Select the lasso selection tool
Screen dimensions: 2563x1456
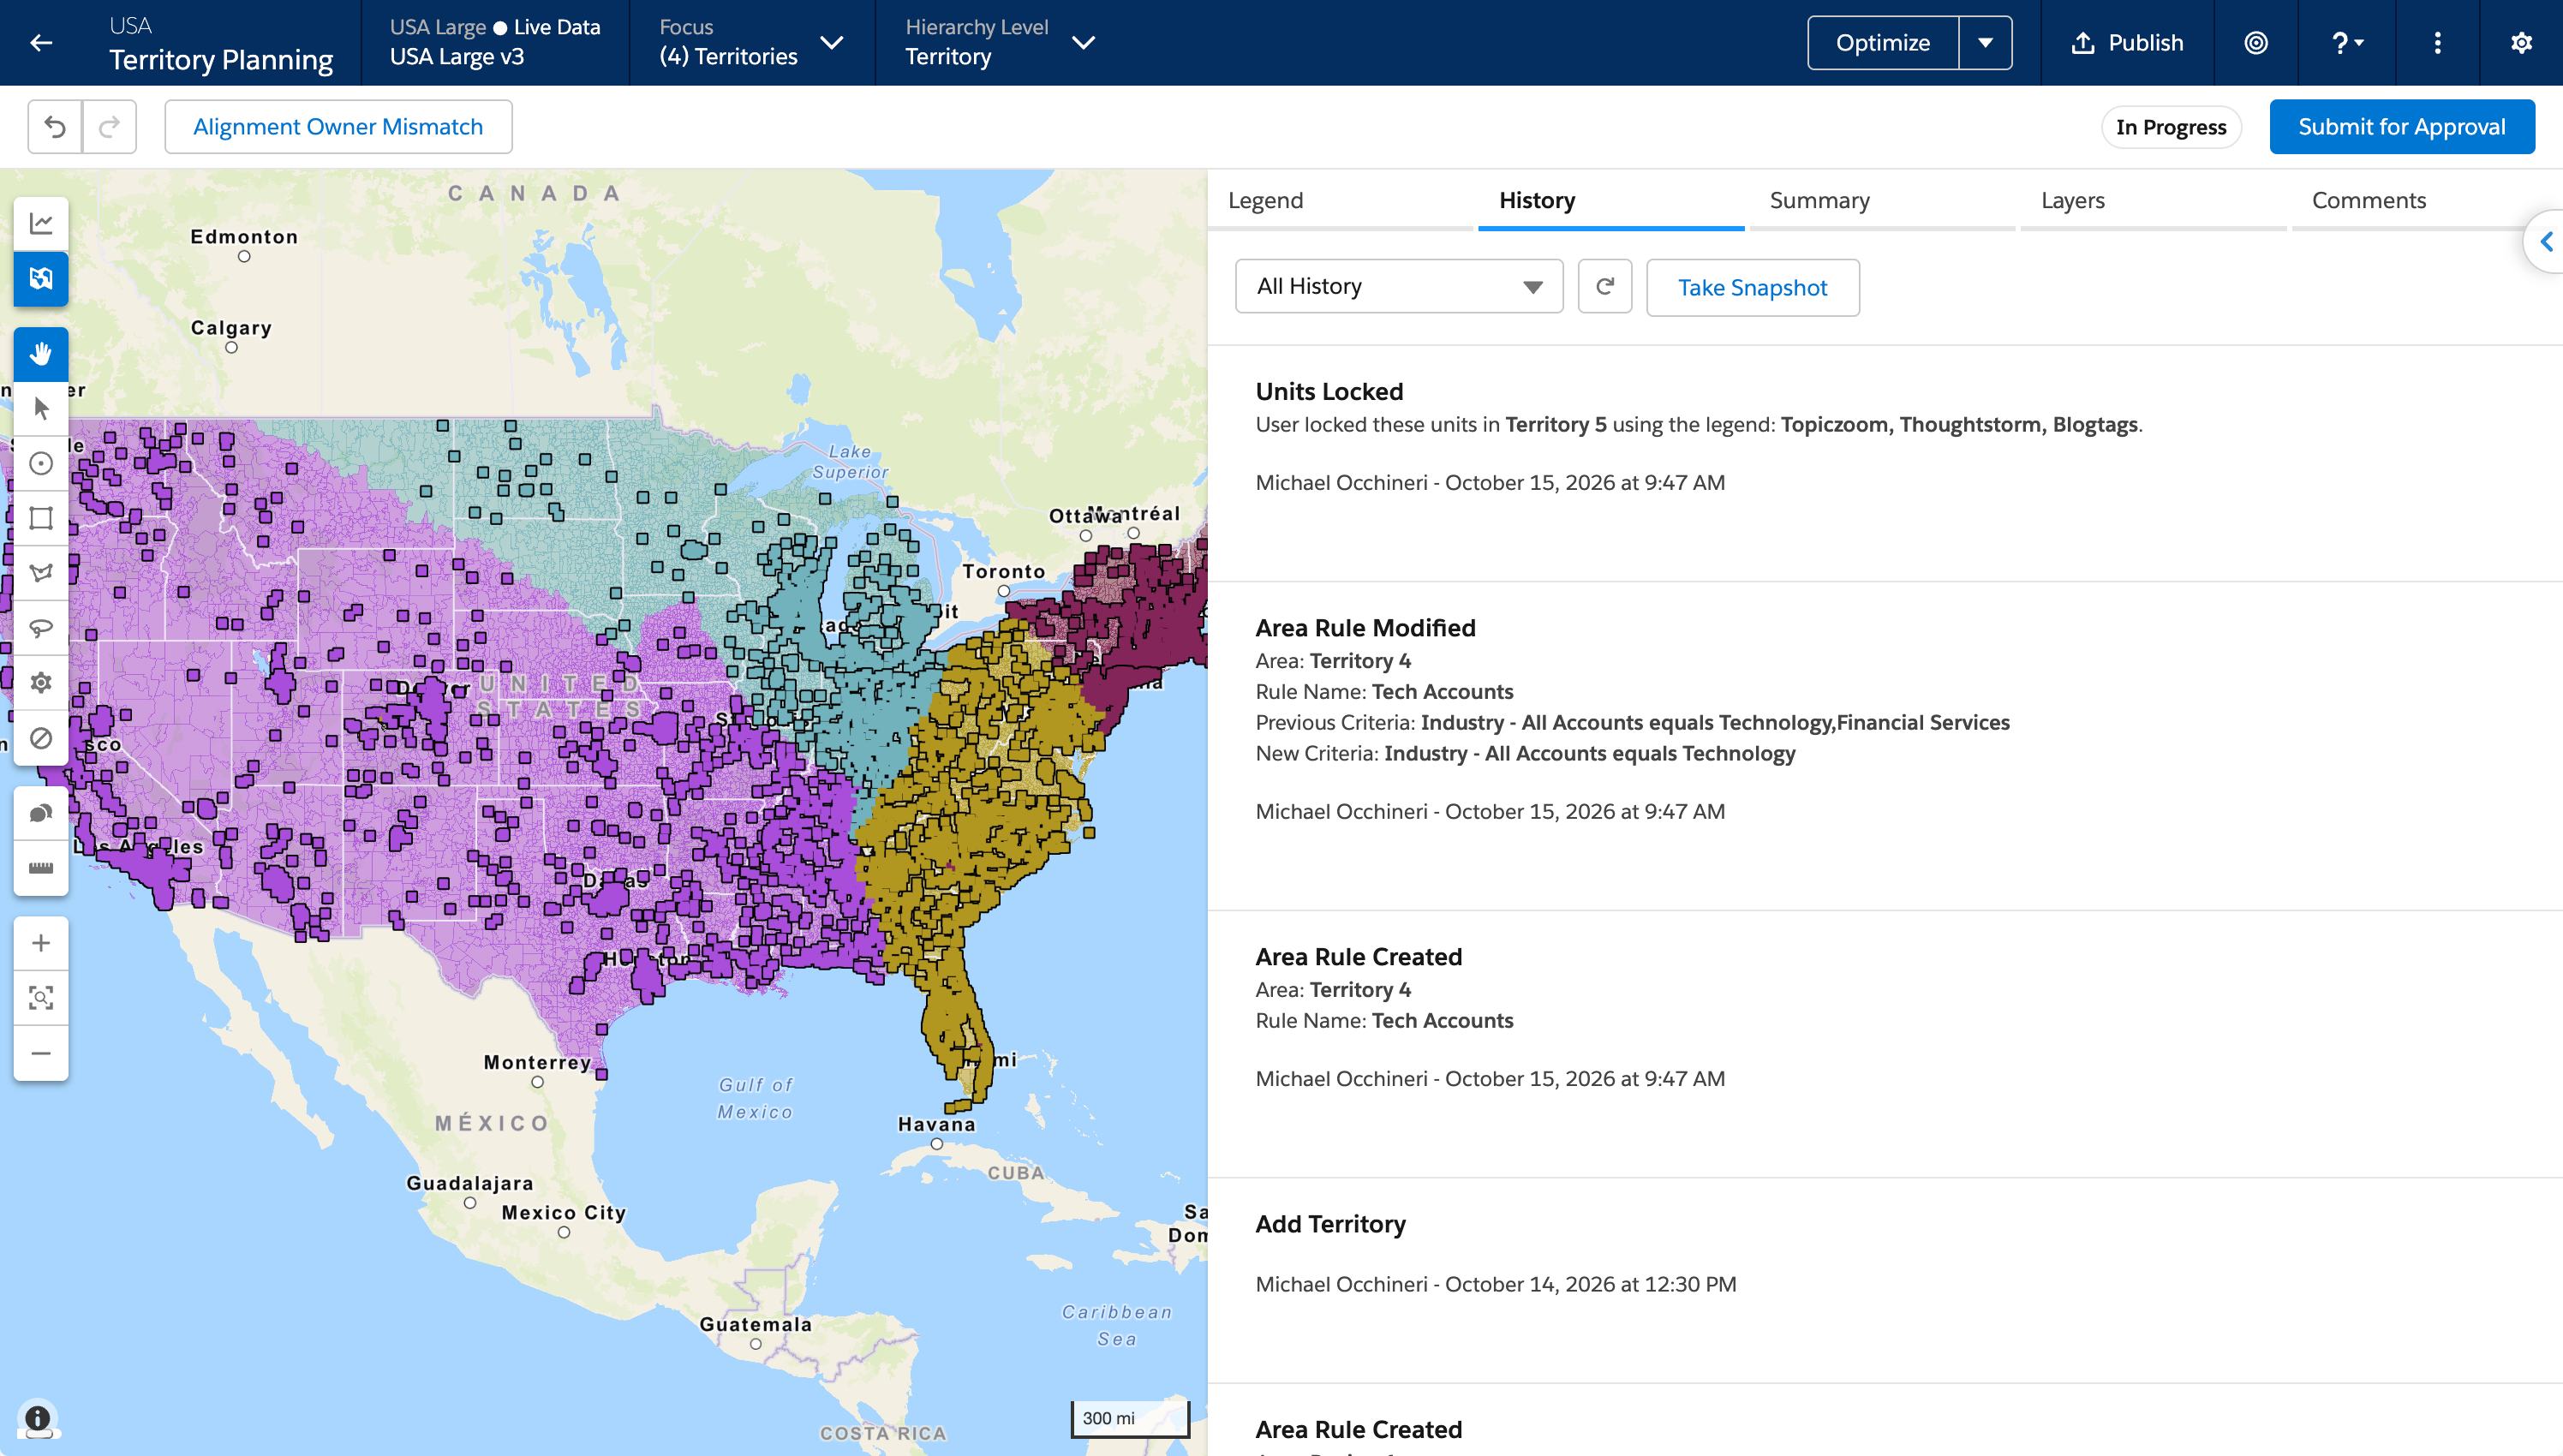tap(41, 628)
